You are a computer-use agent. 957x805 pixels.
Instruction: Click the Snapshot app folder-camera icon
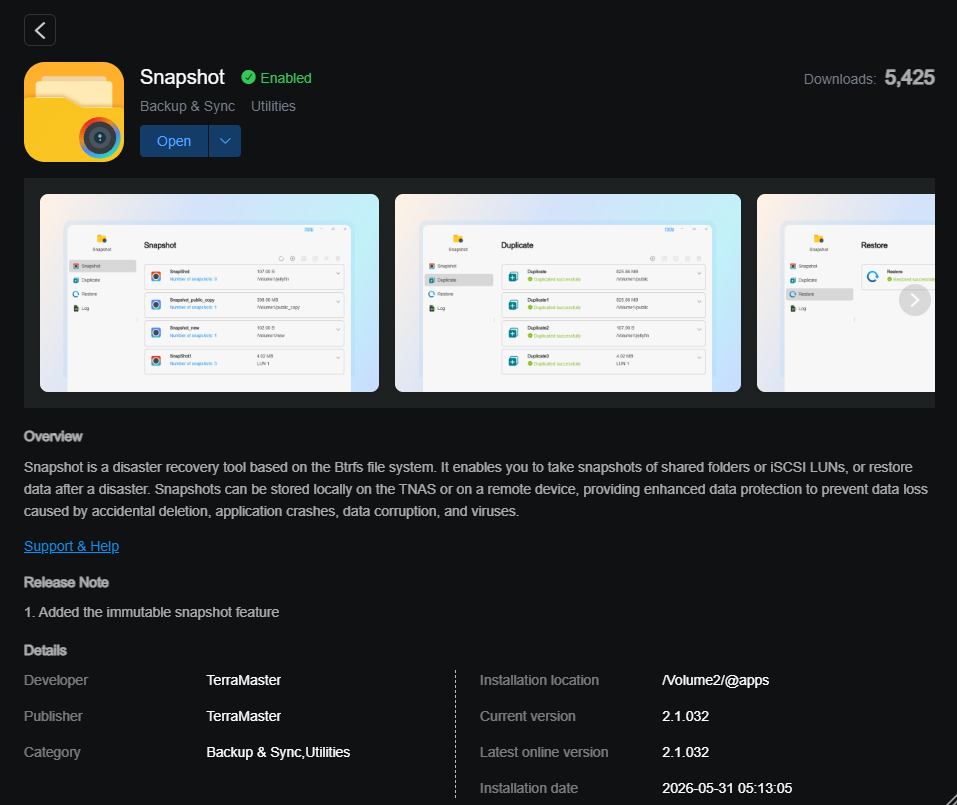(74, 112)
